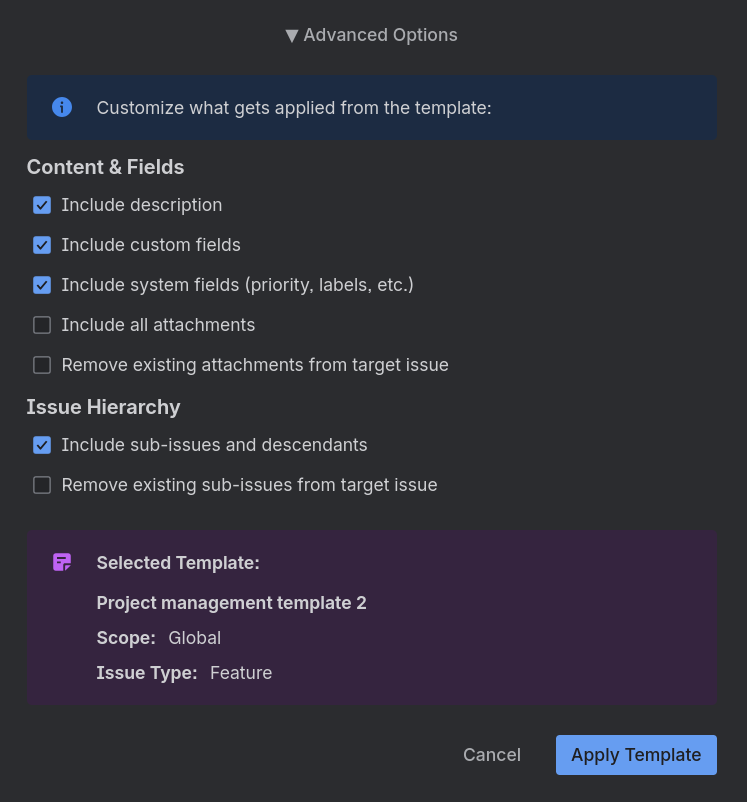Uncheck Include custom fields

click(42, 245)
